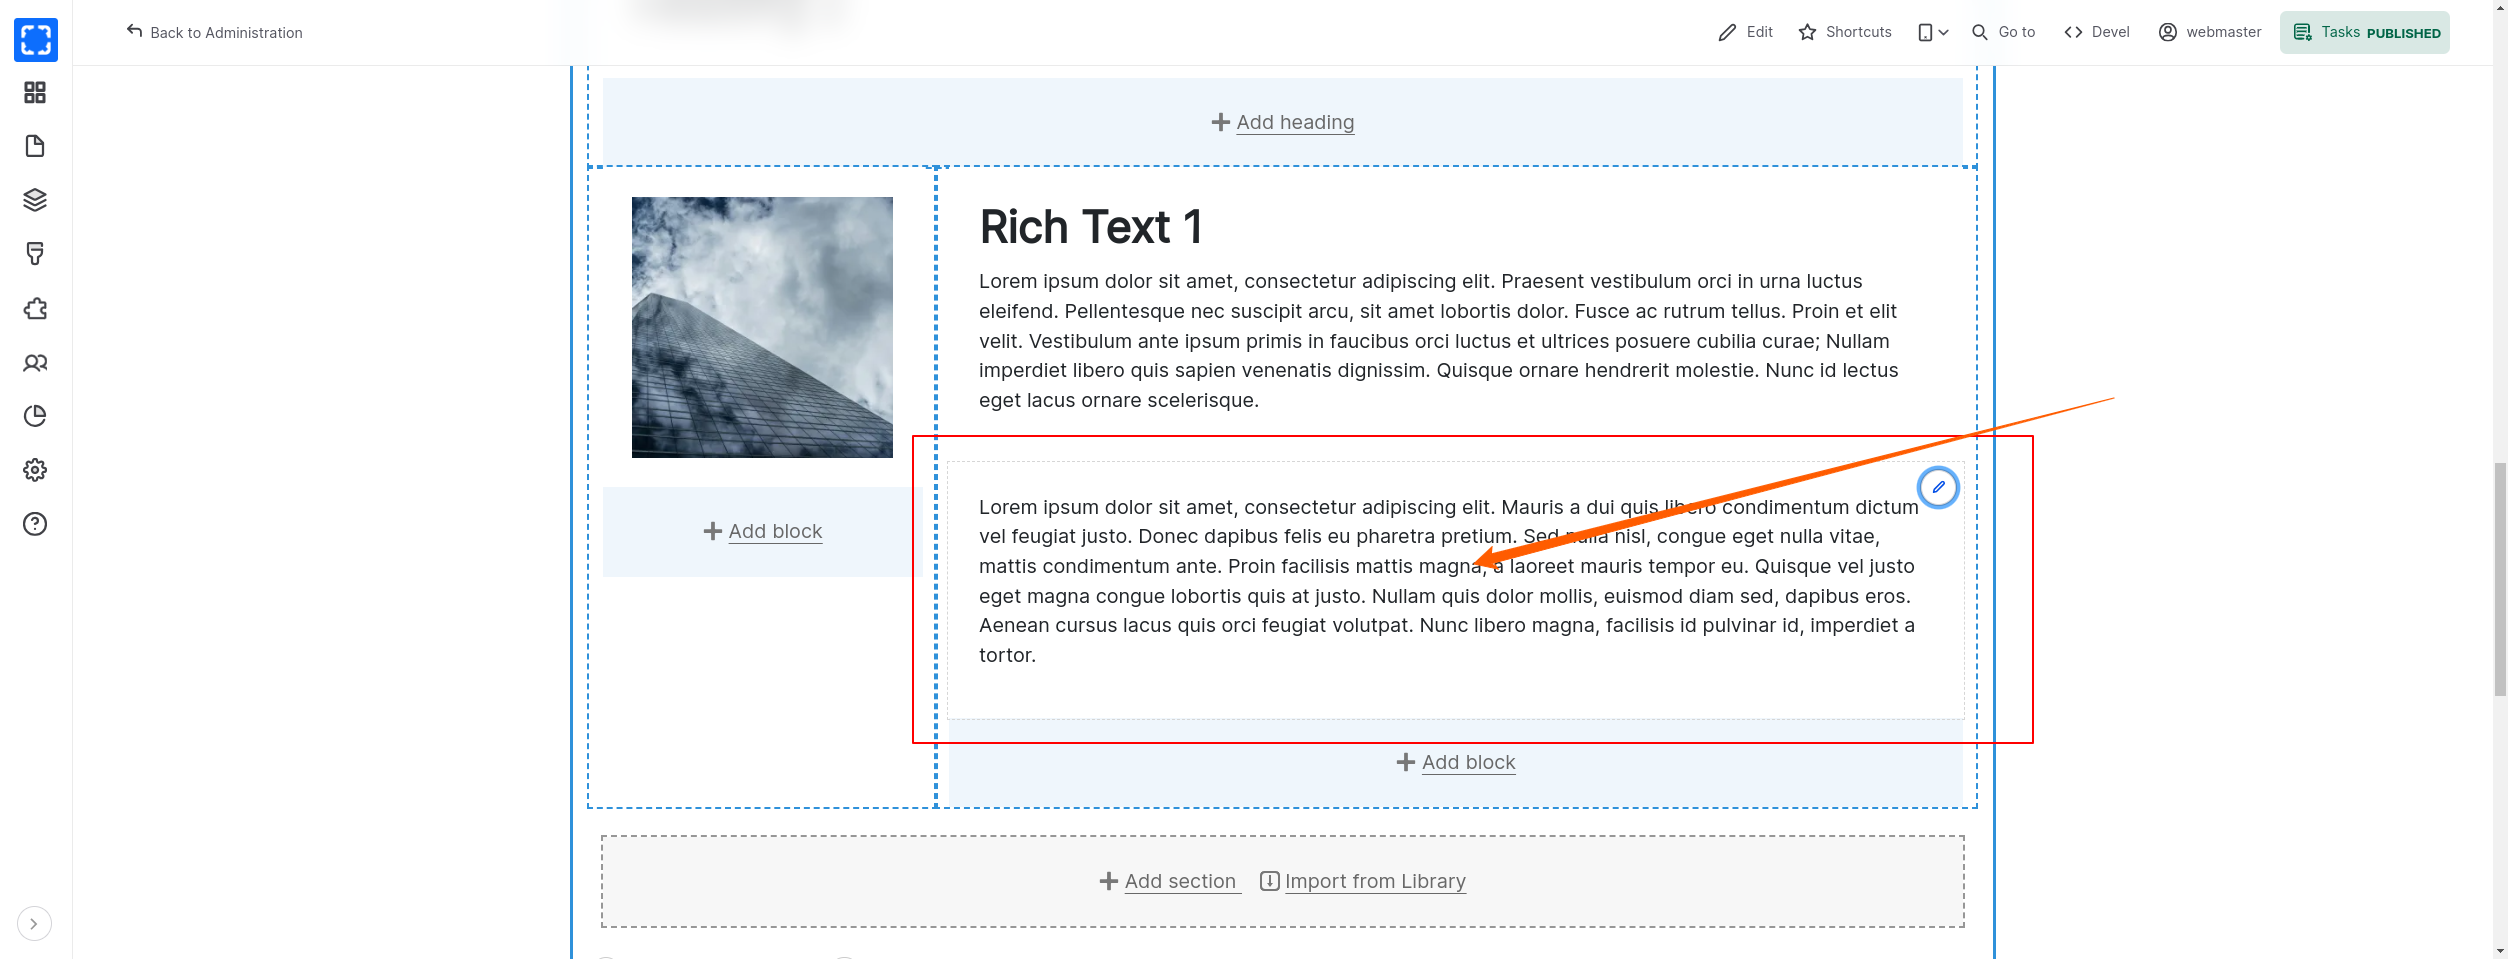Open the Go to search
2508x959 pixels.
tap(2003, 32)
